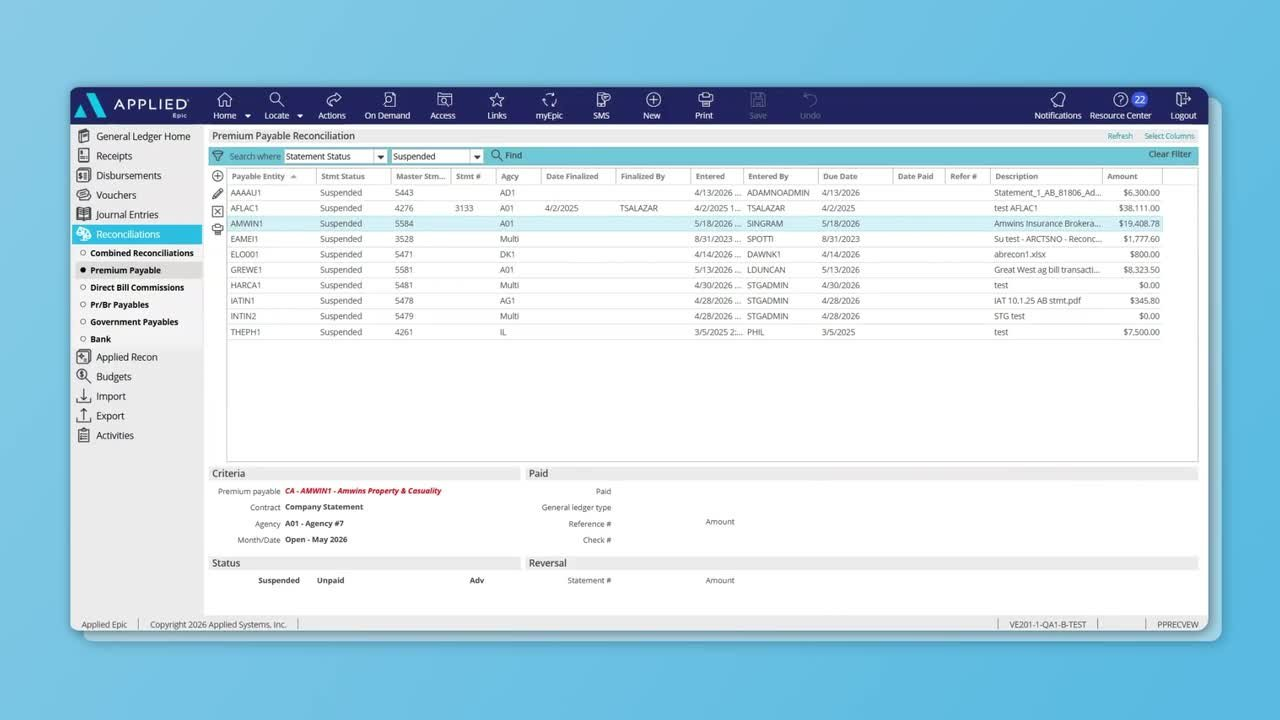Screen dimensions: 1280x720
Task: Open the SMS toolbar item
Action: (x=601, y=106)
